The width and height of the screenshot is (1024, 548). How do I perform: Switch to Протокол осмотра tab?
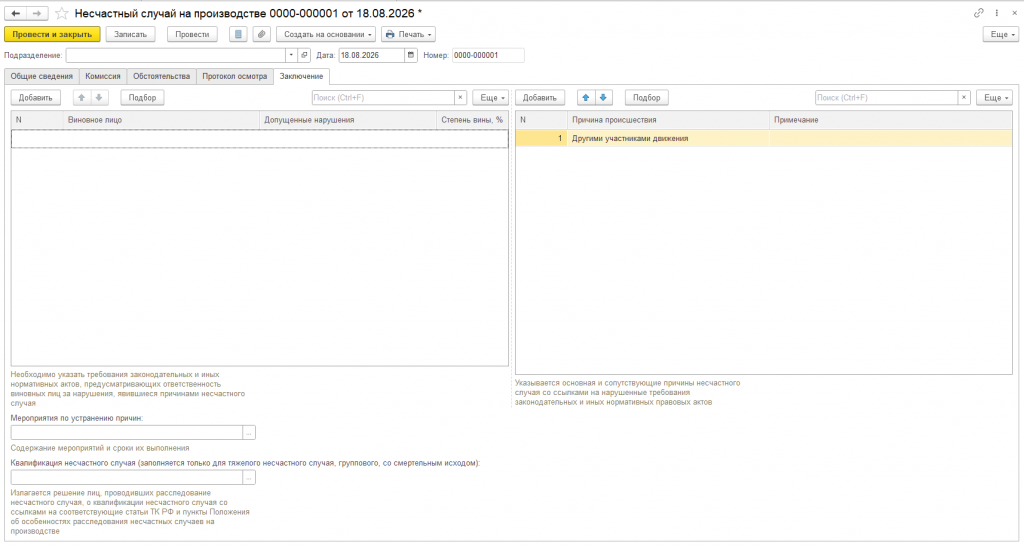click(234, 76)
